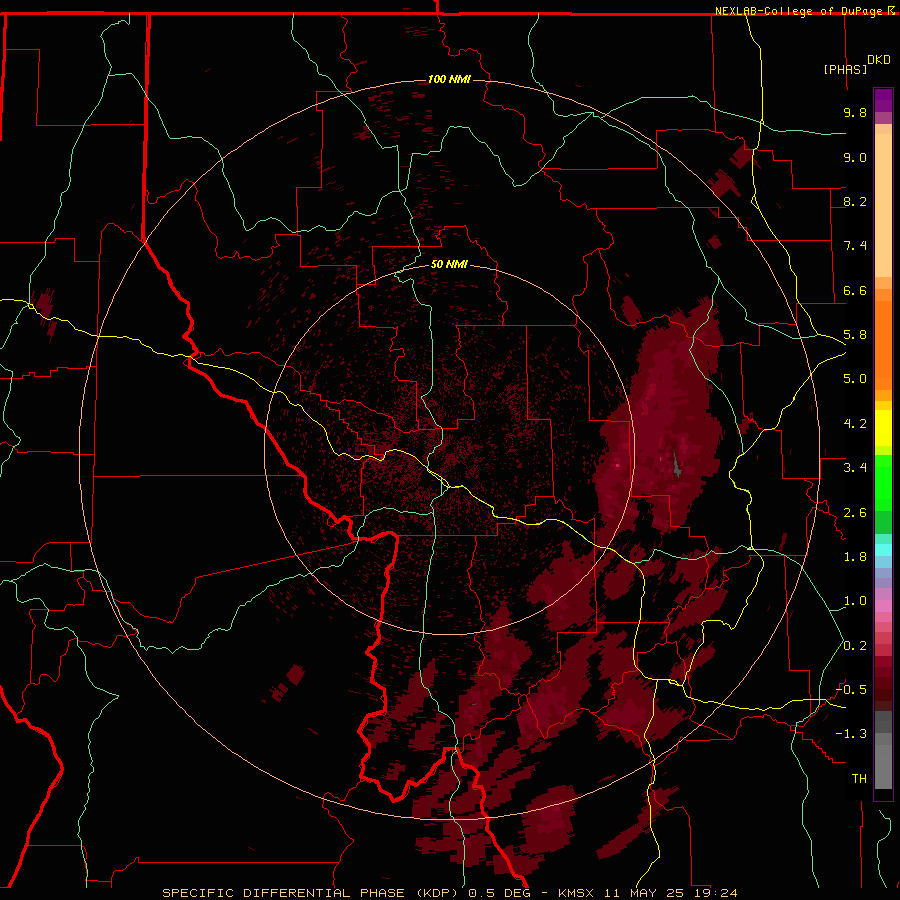Click the DKD units label above scale
The height and width of the screenshot is (900, 900).
tap(879, 60)
